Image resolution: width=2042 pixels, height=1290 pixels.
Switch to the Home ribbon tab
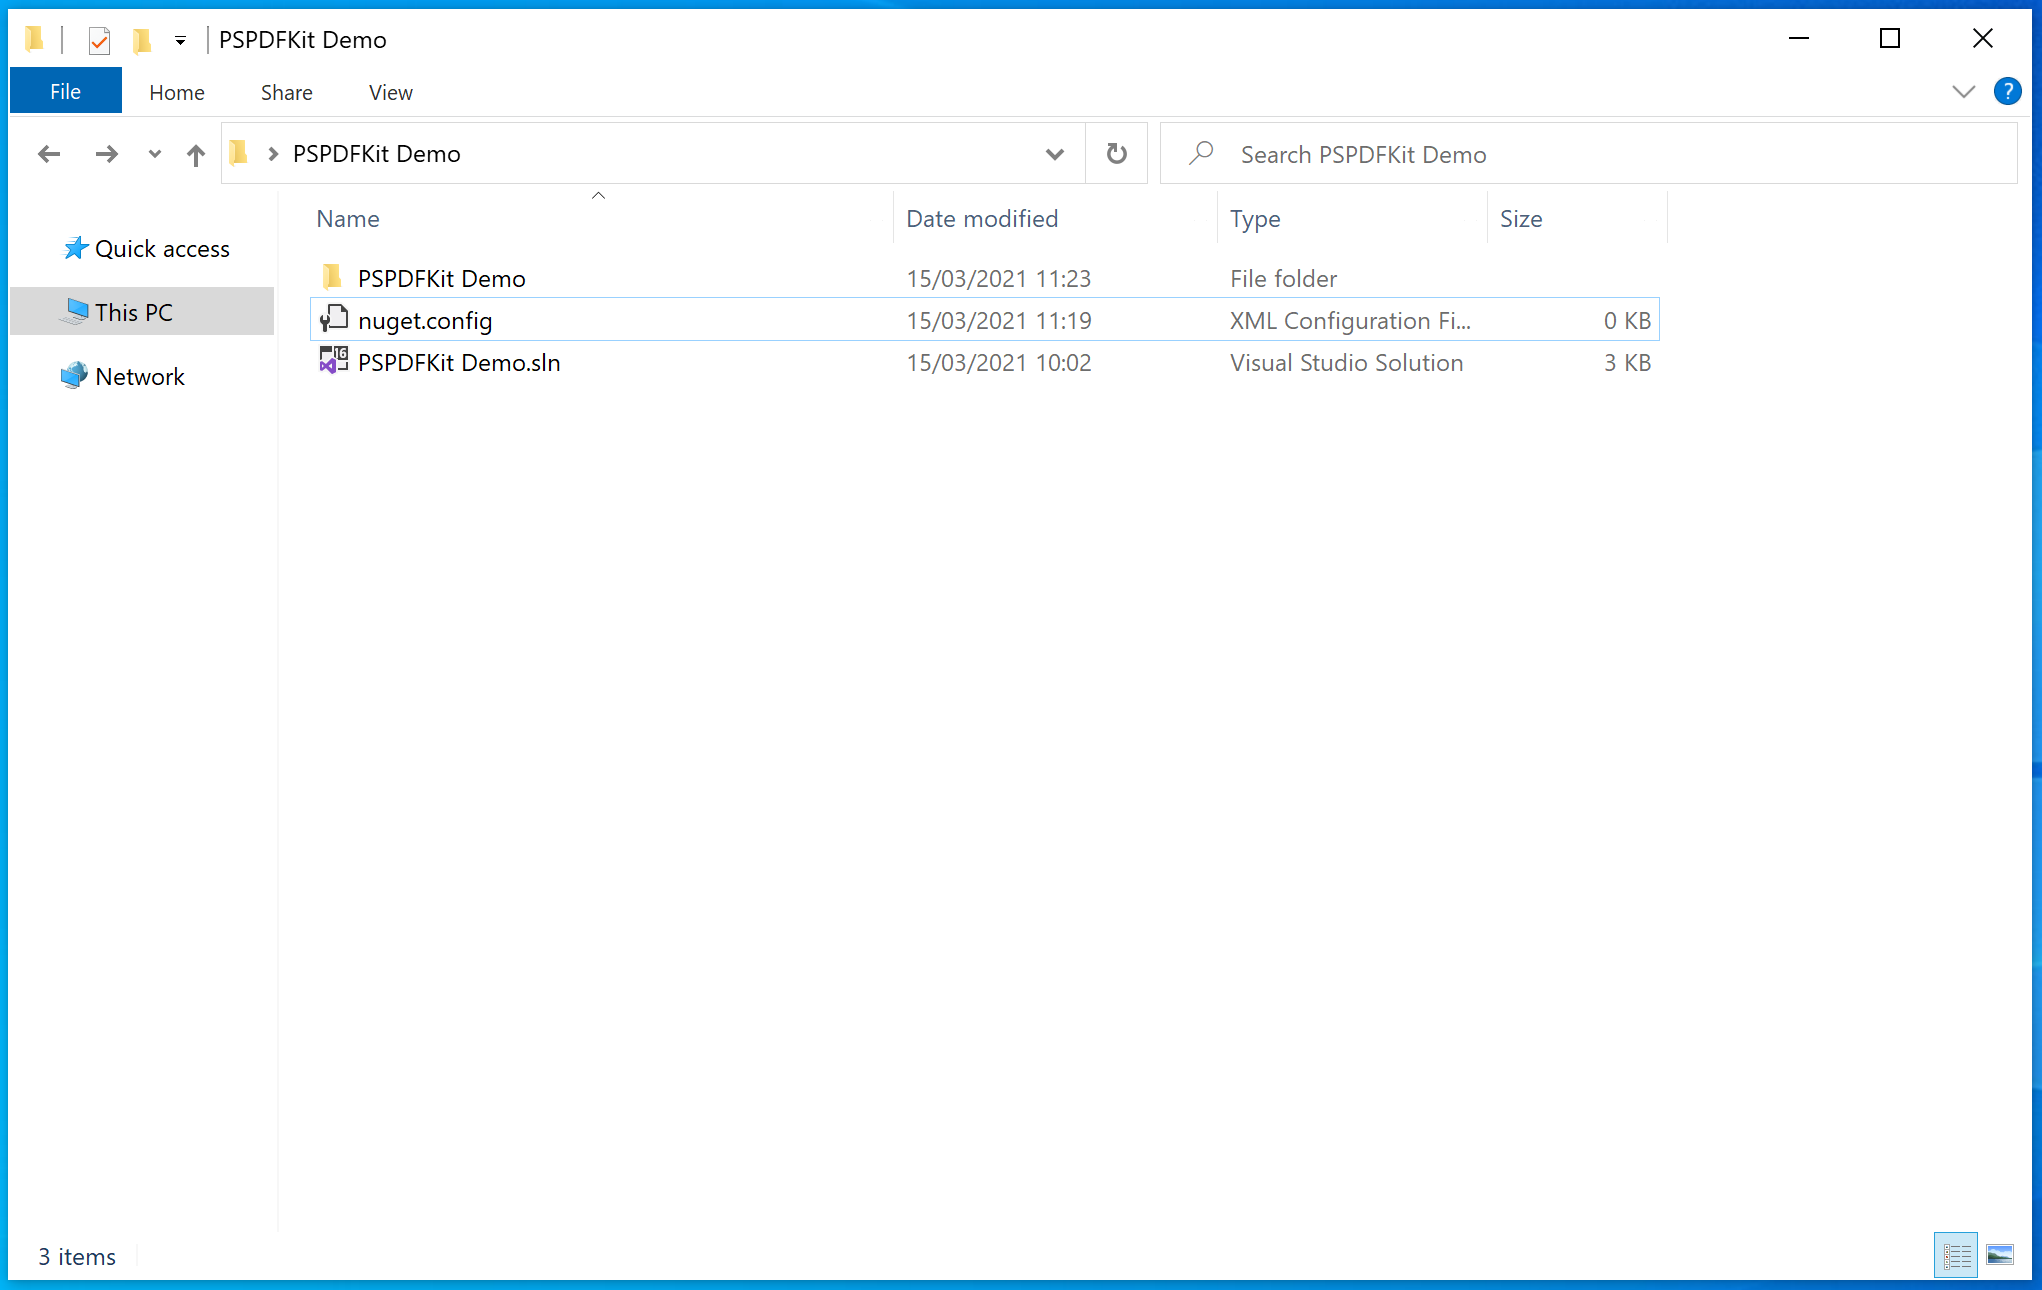(177, 92)
